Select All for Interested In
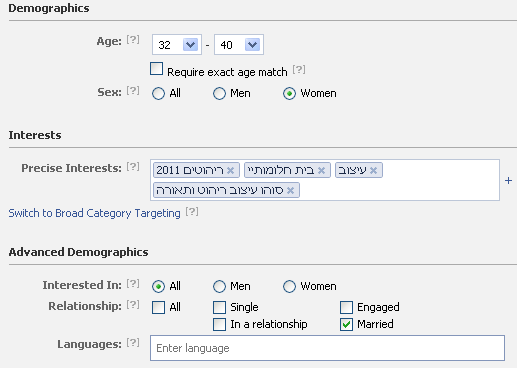The image size is (517, 368). (158, 286)
